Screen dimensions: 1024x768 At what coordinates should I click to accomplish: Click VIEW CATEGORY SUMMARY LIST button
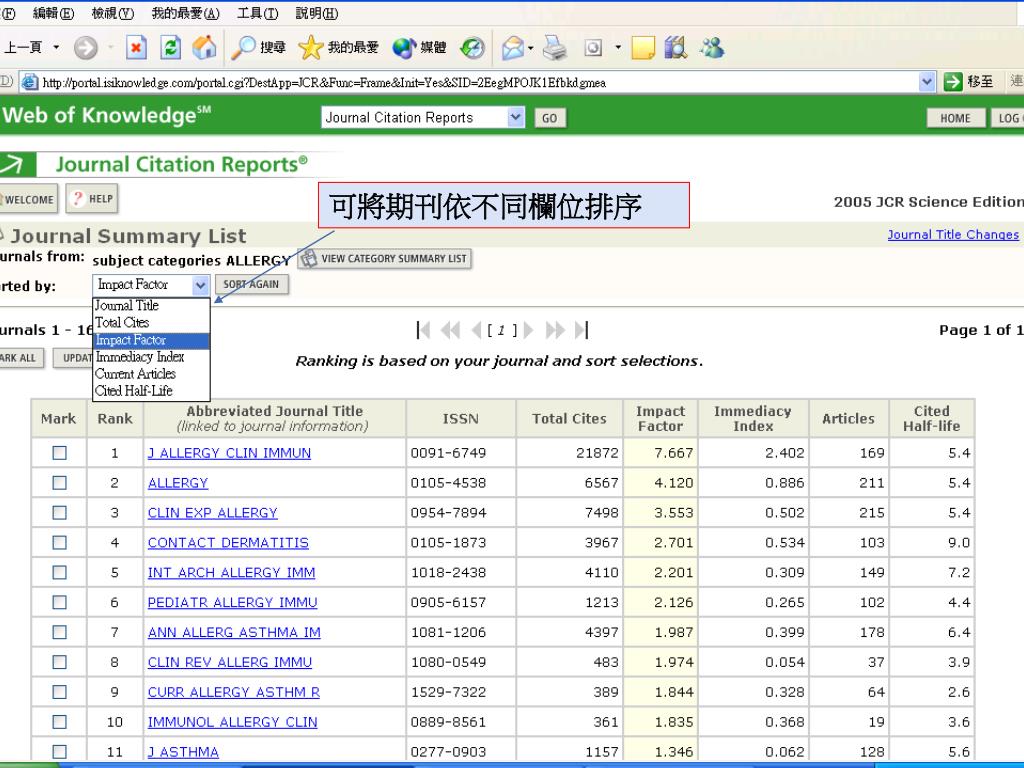click(385, 259)
